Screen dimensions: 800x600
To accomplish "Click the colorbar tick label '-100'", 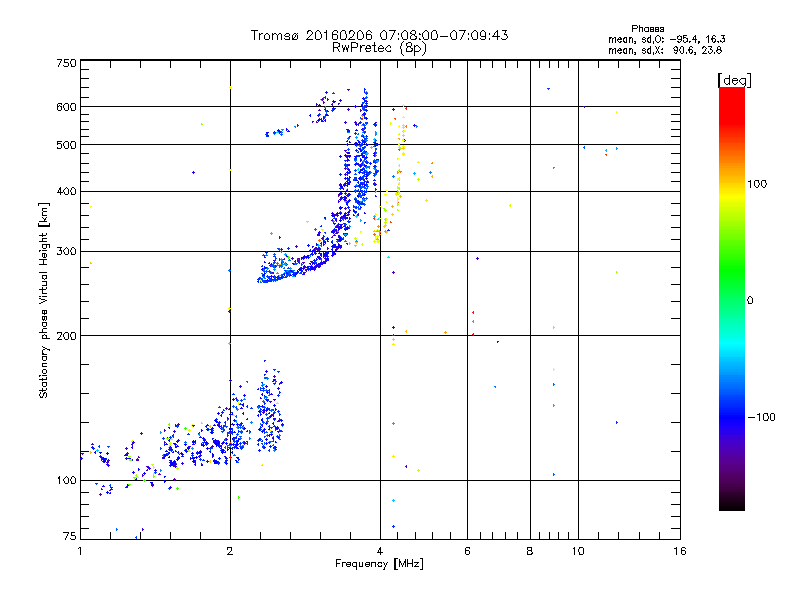I will (x=761, y=417).
